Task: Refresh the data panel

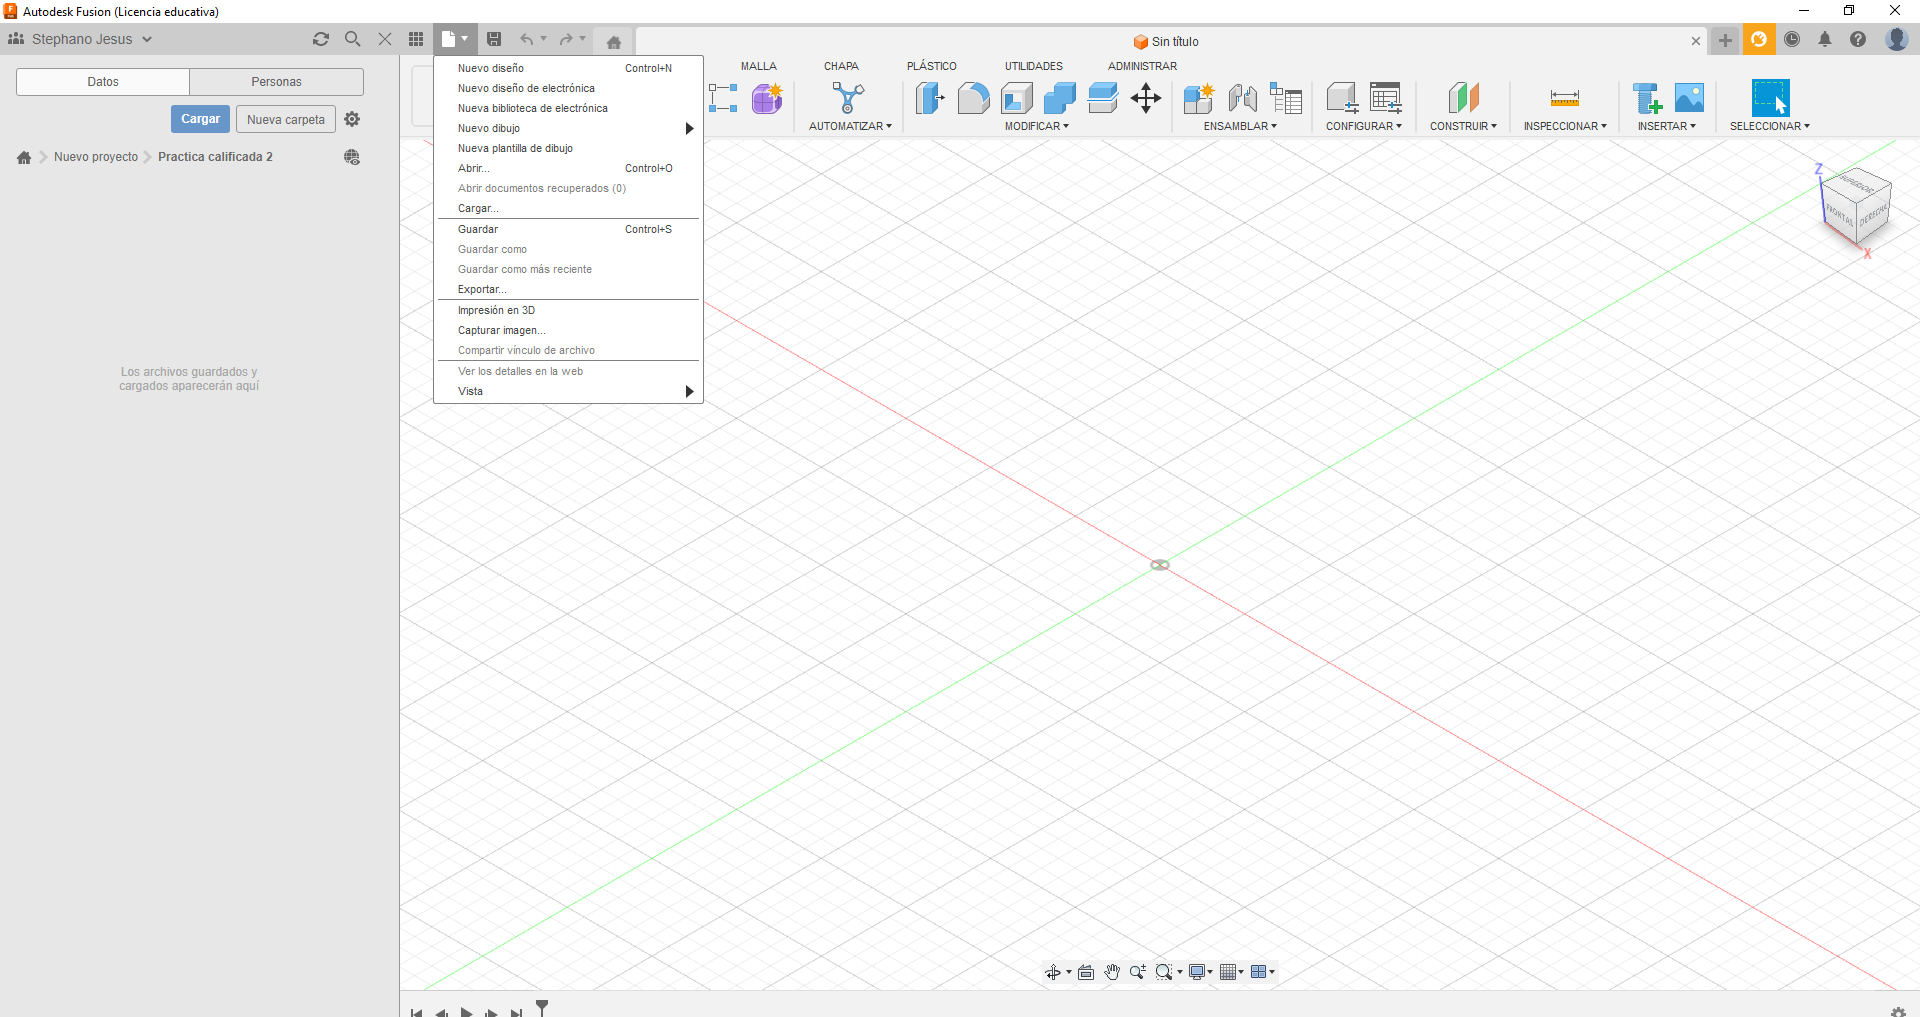Action: point(321,39)
